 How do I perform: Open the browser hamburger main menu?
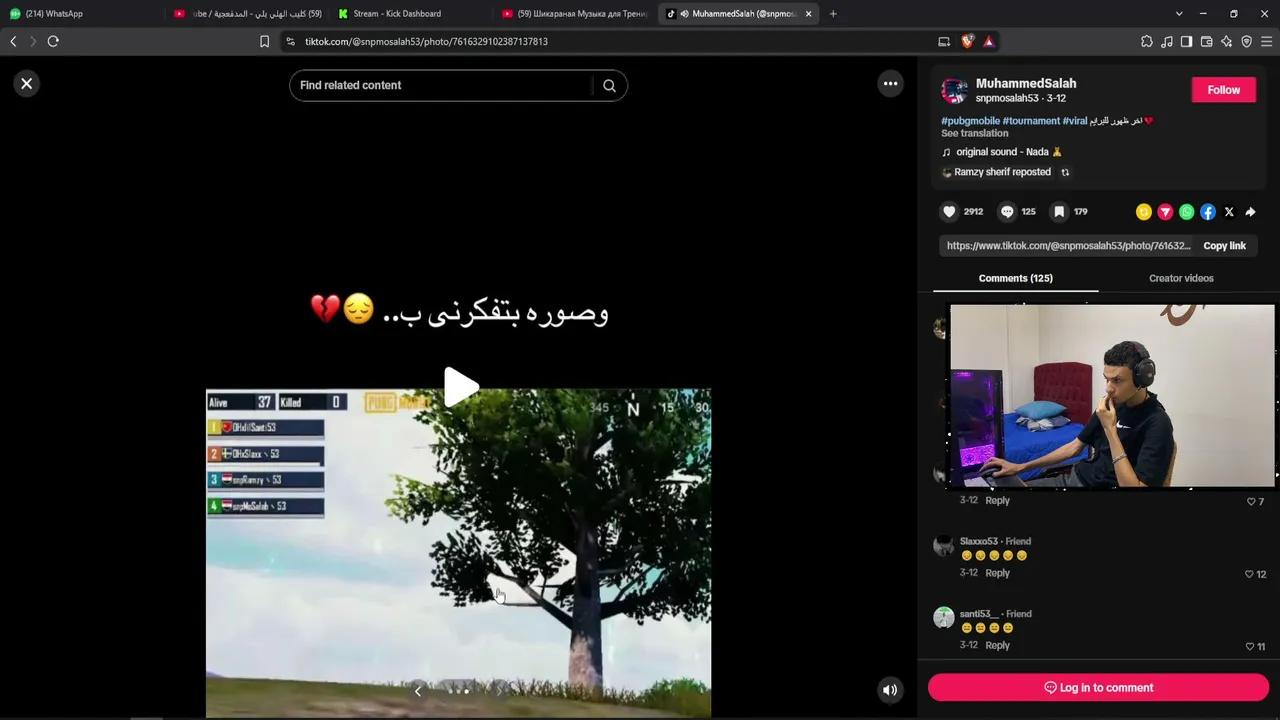click(x=1266, y=41)
